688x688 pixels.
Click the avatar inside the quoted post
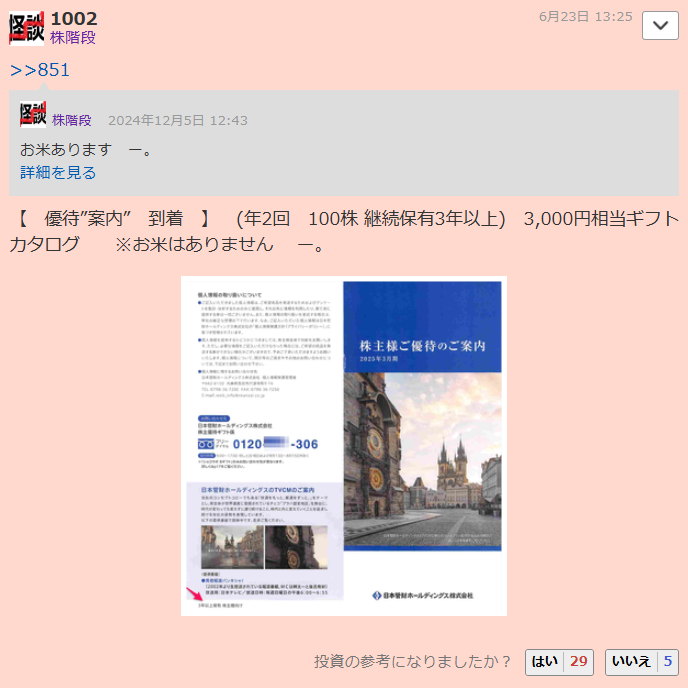[x=33, y=115]
